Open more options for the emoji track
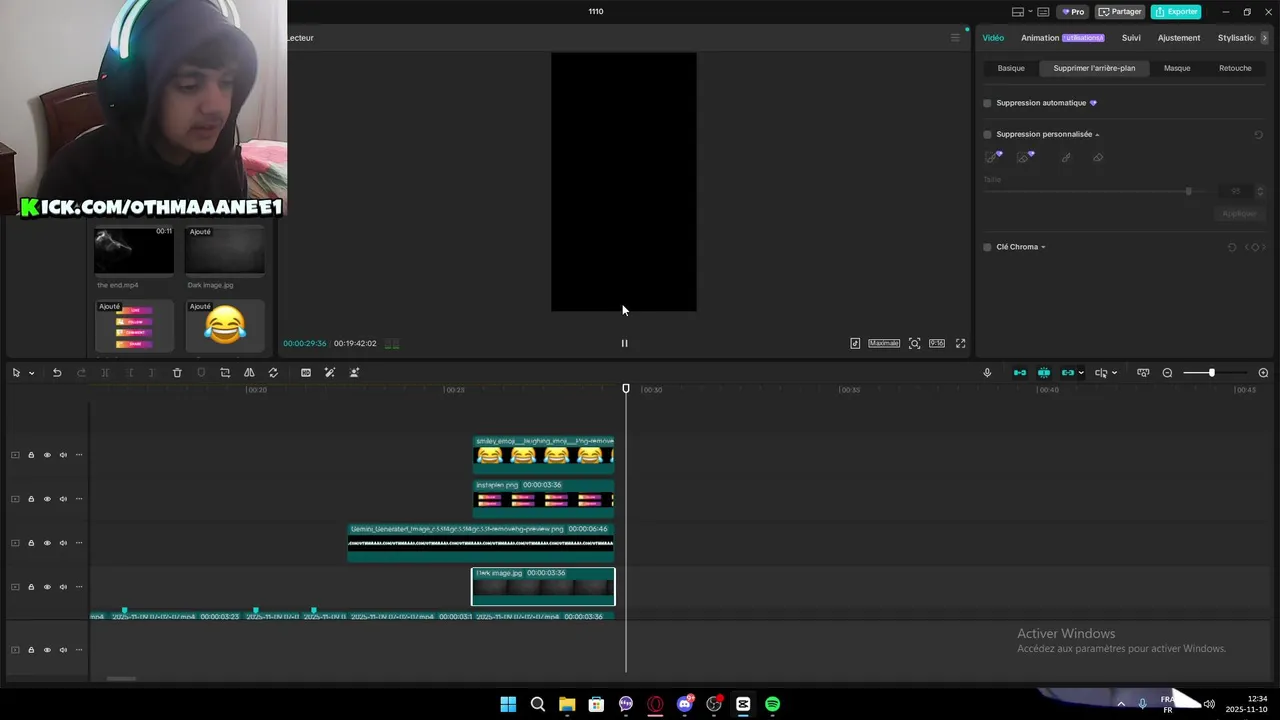The height and width of the screenshot is (720, 1280). [x=79, y=455]
